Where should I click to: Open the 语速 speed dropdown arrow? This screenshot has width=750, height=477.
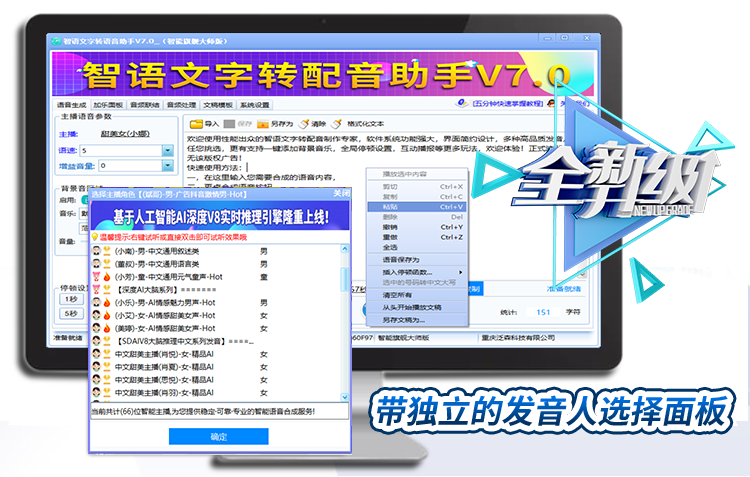pos(168,150)
